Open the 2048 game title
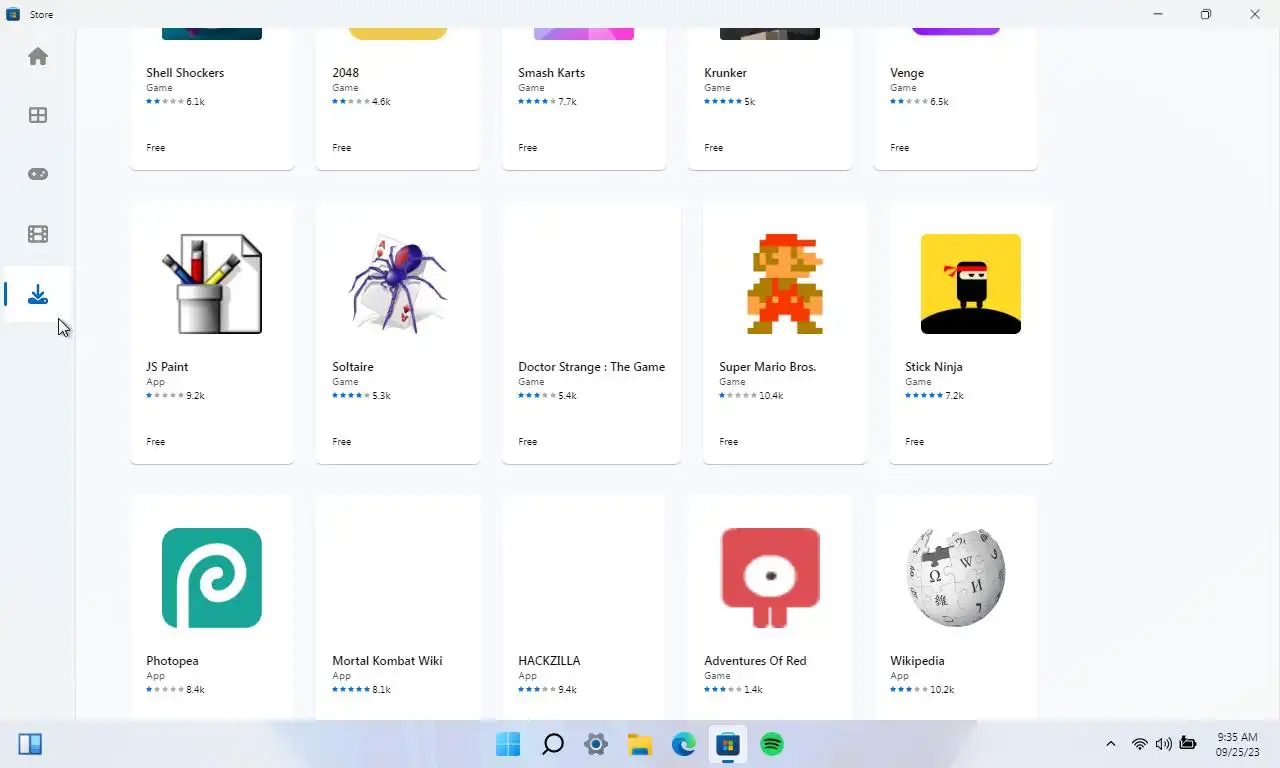This screenshot has height=768, width=1280. tap(345, 73)
